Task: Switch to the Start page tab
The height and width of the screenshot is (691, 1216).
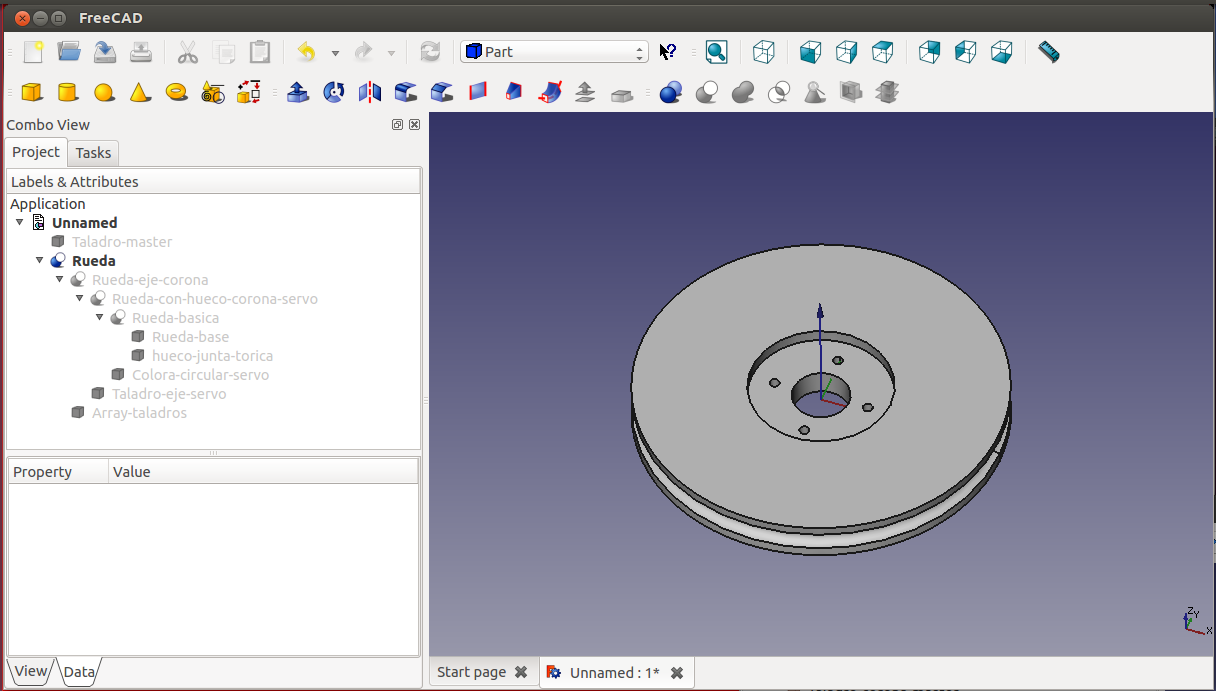Action: point(471,672)
